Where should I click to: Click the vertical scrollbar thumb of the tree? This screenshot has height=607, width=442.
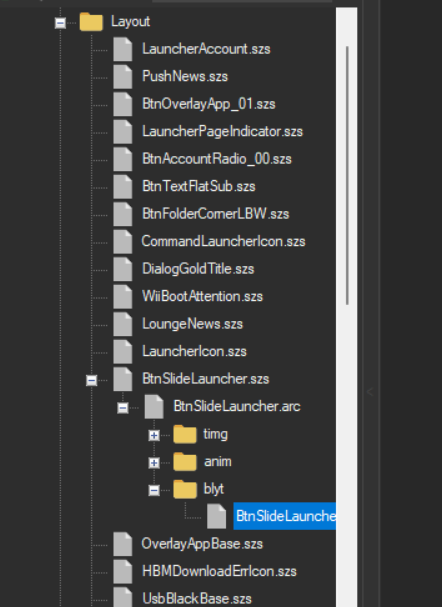coord(347,175)
